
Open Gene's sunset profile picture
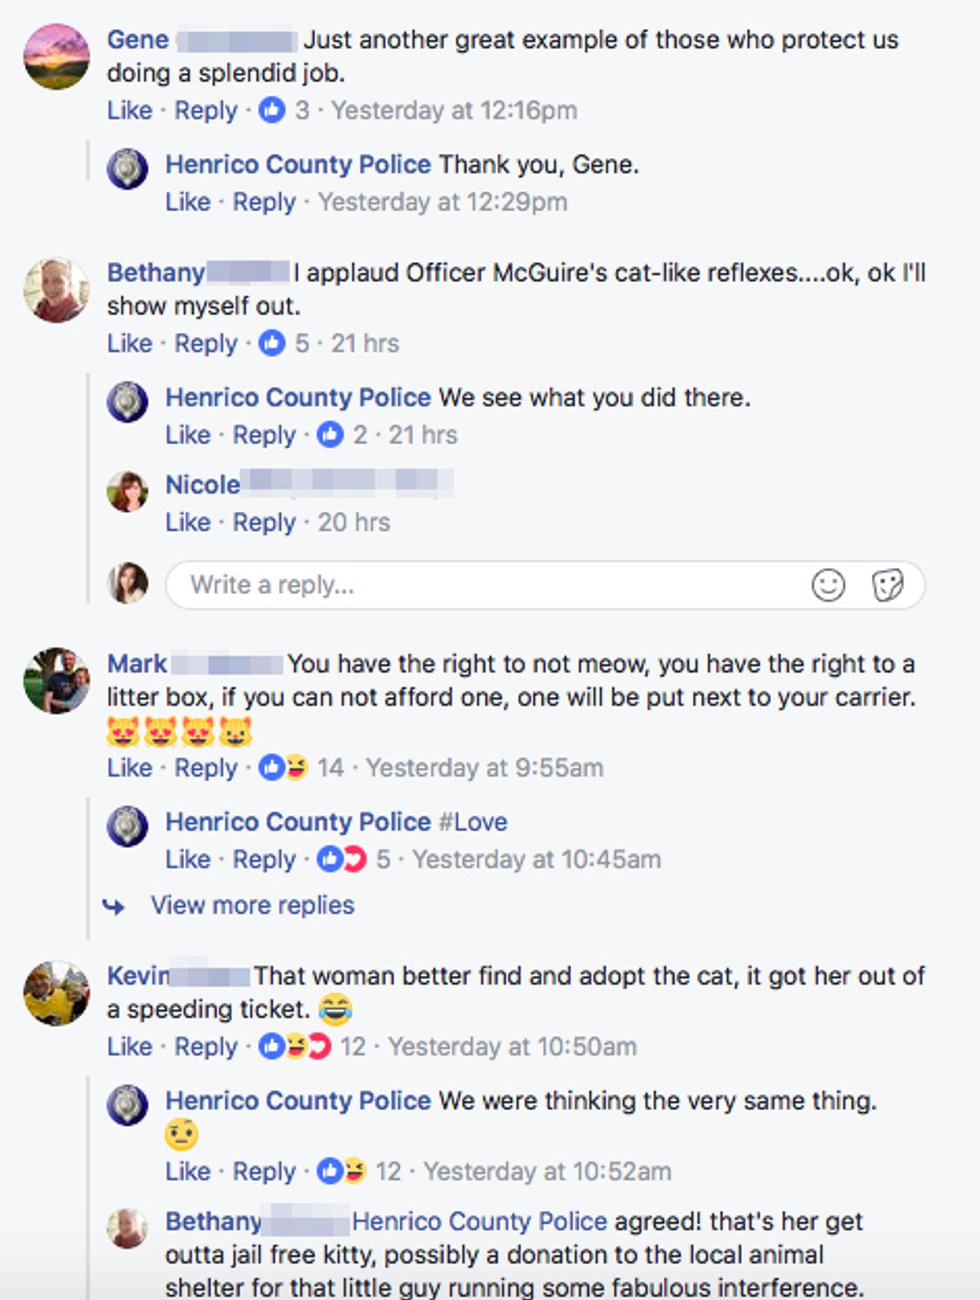click(x=57, y=57)
